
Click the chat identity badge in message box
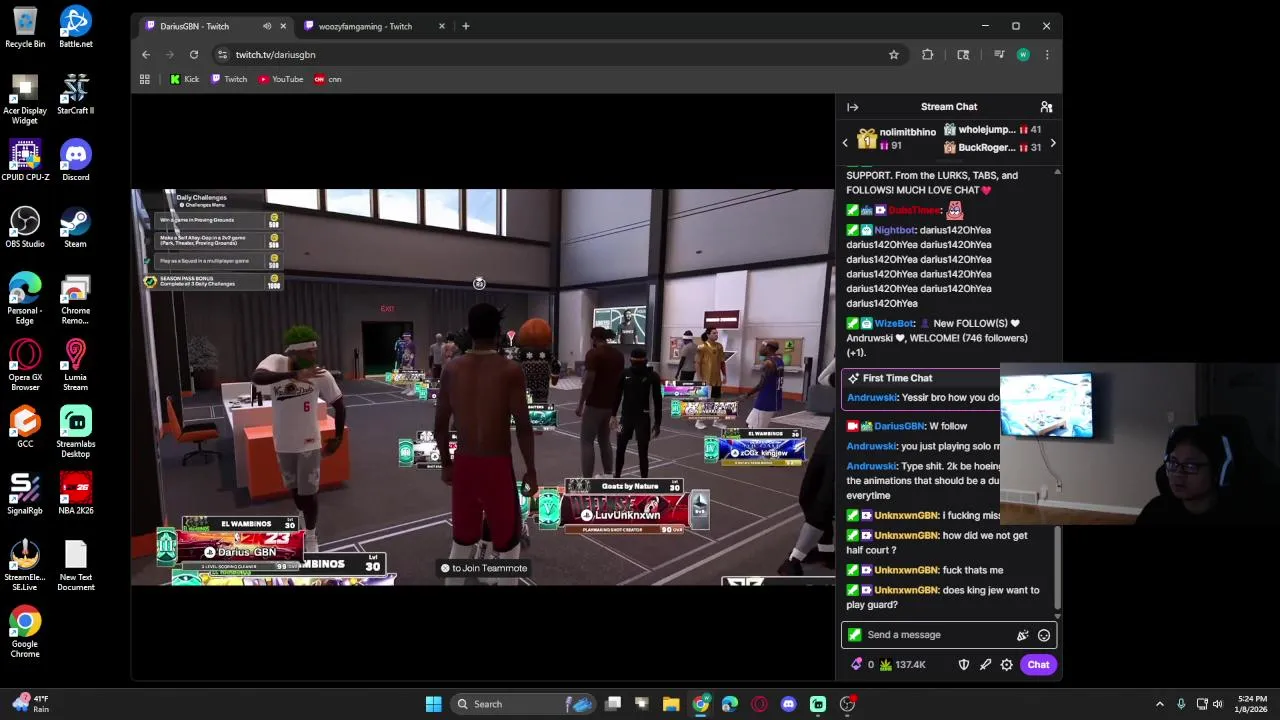click(x=854, y=635)
